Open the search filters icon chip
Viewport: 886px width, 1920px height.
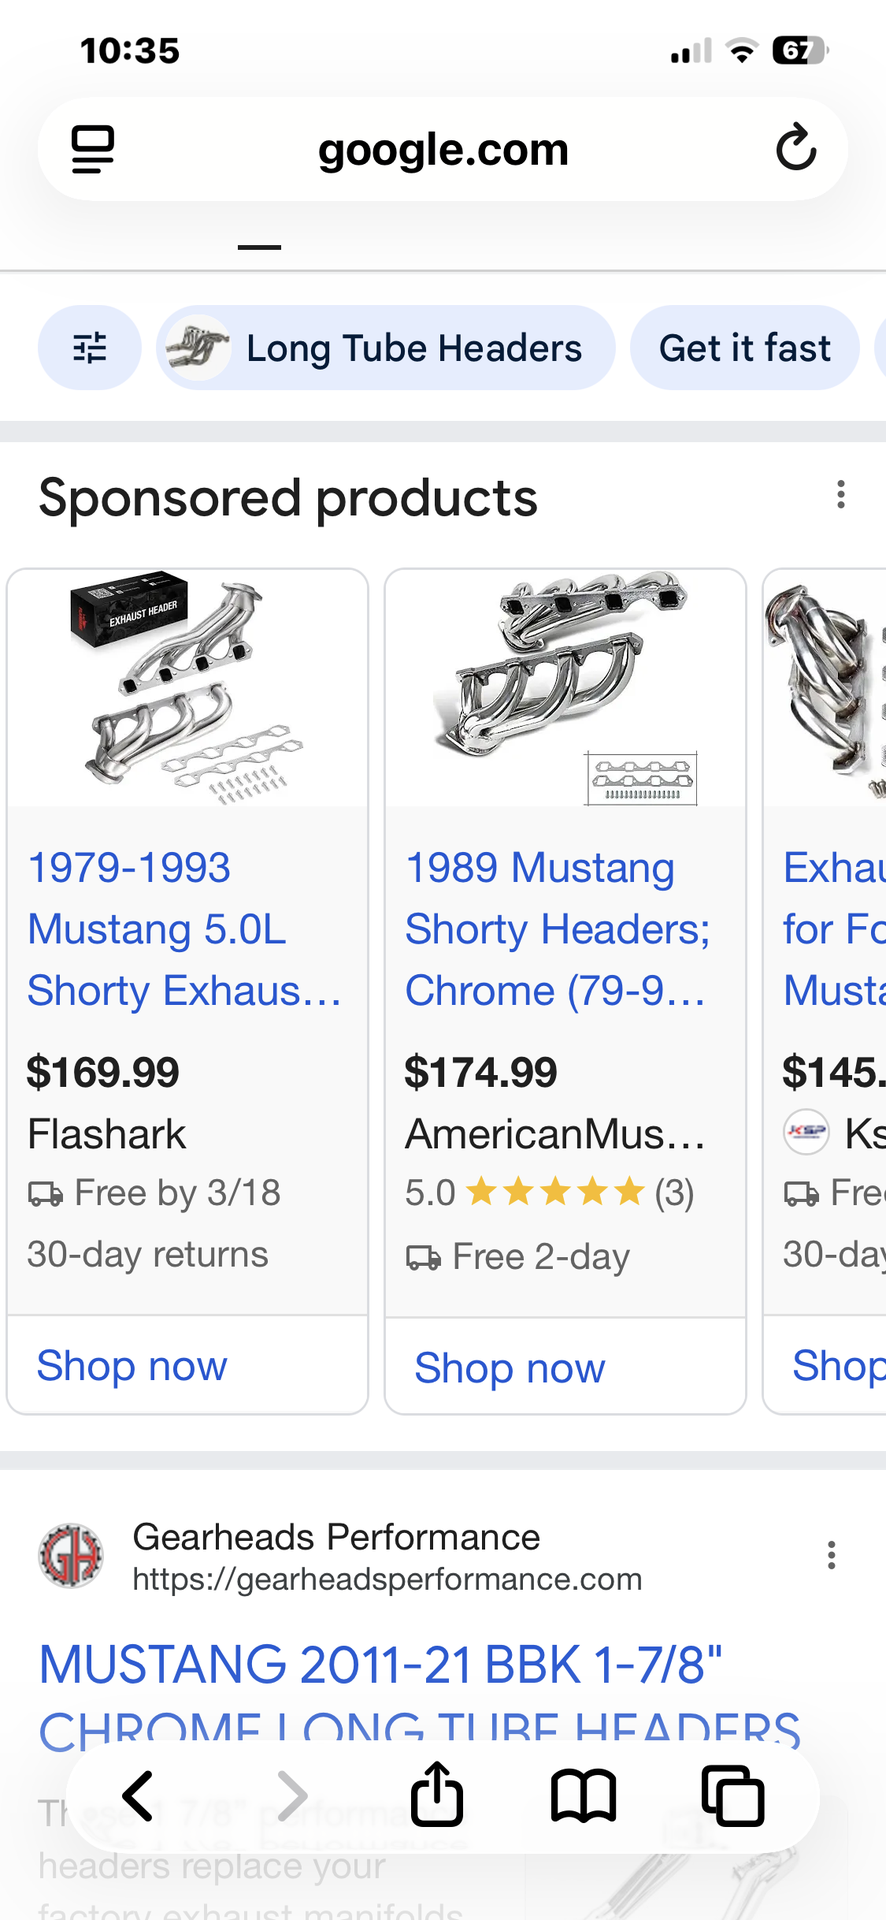click(x=90, y=348)
